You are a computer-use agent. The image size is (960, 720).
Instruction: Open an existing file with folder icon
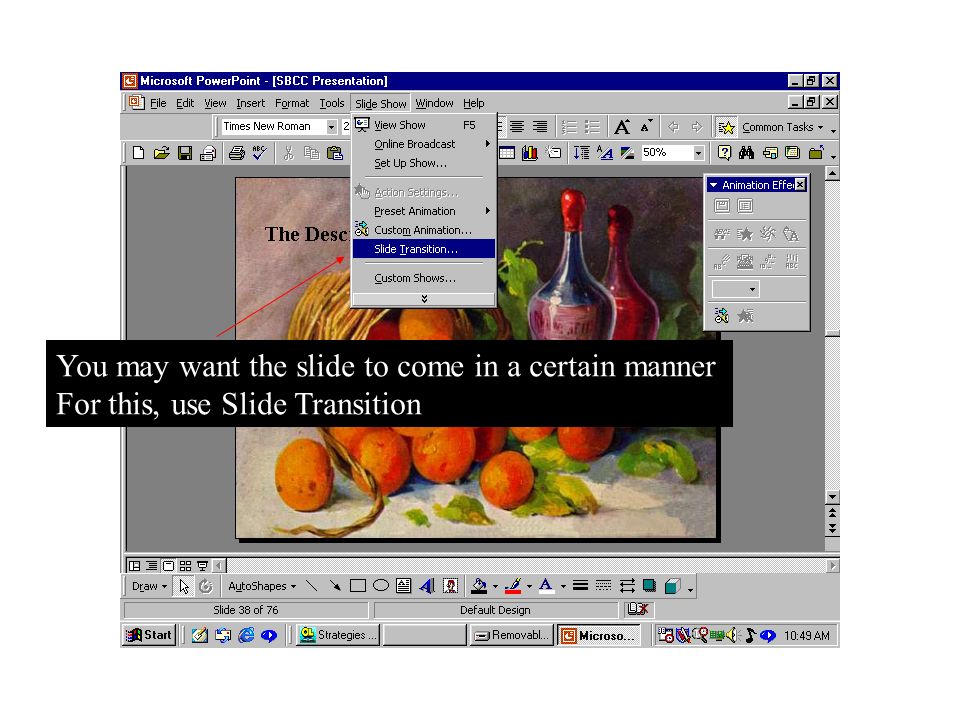point(162,153)
